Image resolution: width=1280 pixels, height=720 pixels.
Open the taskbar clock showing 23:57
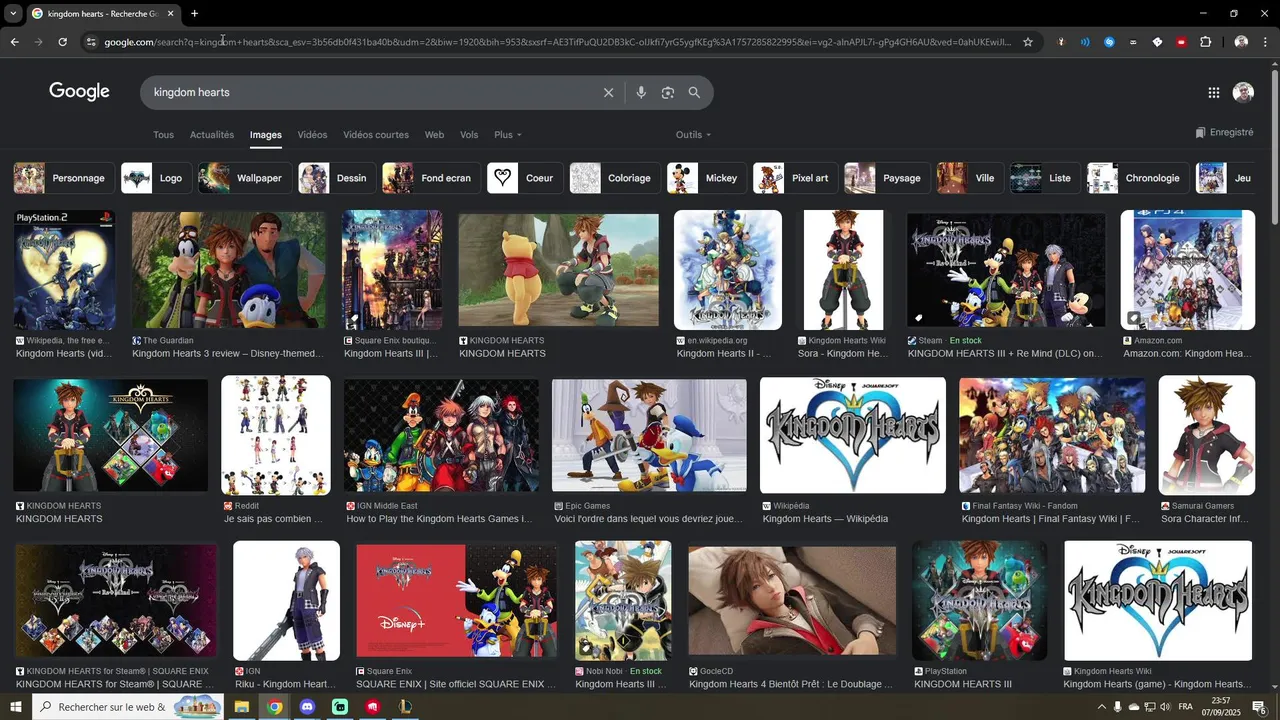[1222, 707]
